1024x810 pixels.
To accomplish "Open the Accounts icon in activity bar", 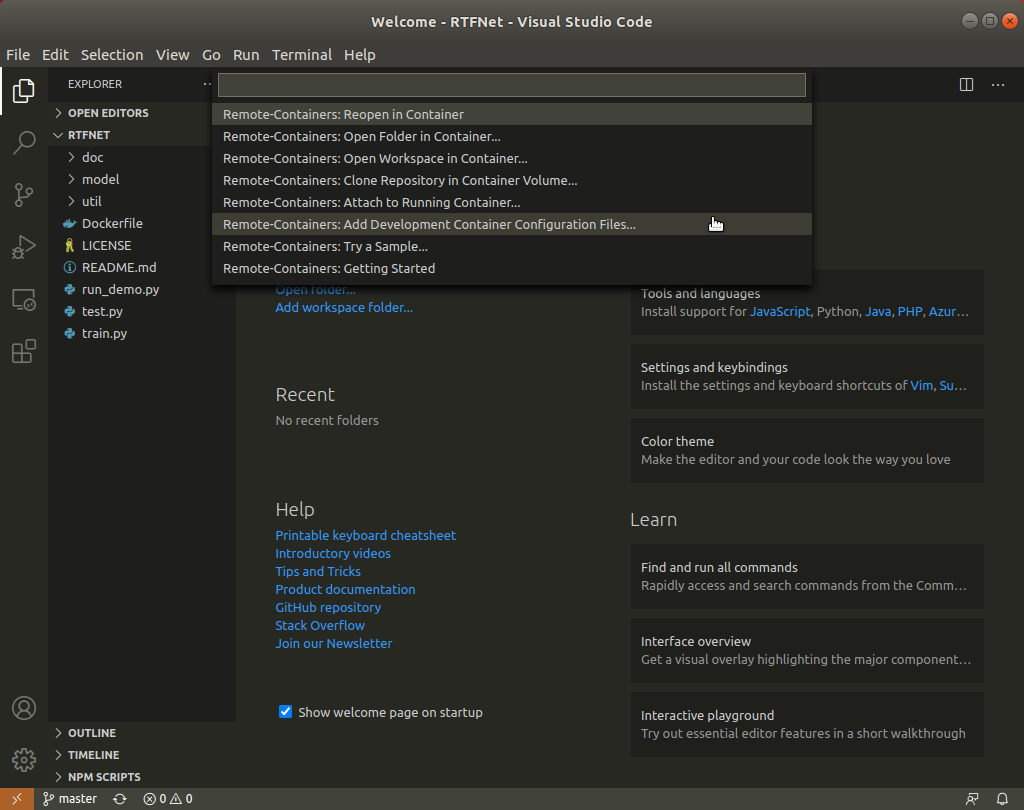I will pos(24,708).
